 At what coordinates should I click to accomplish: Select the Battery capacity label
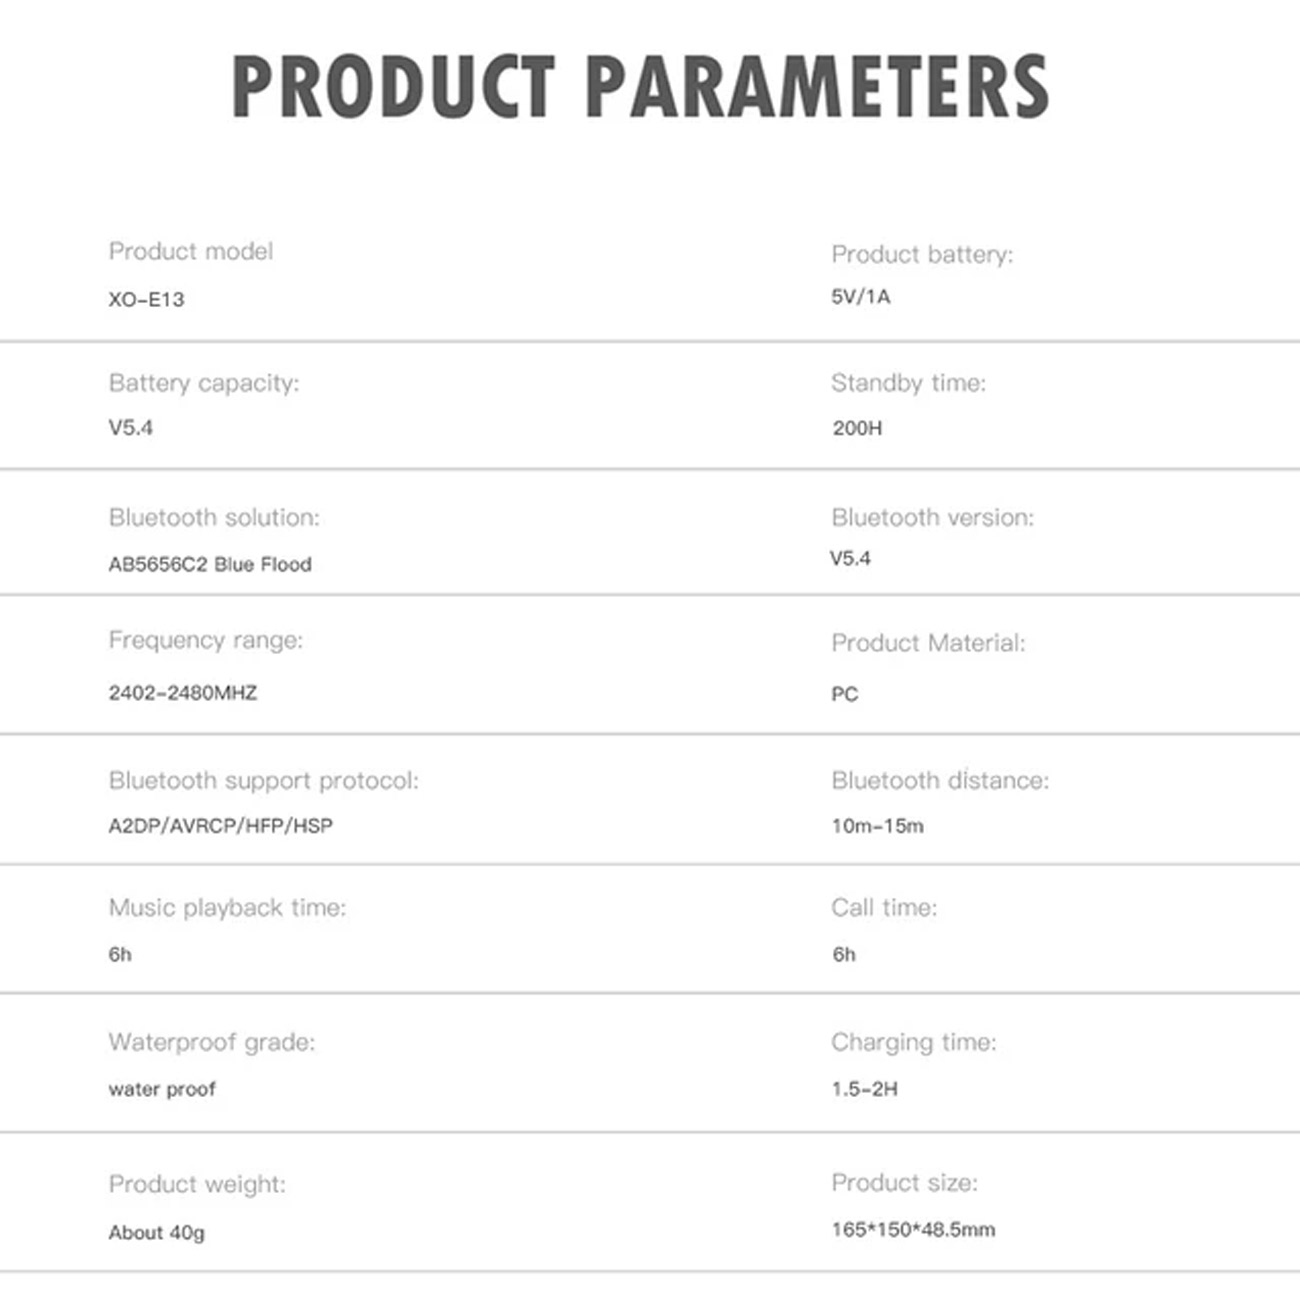pos(203,384)
